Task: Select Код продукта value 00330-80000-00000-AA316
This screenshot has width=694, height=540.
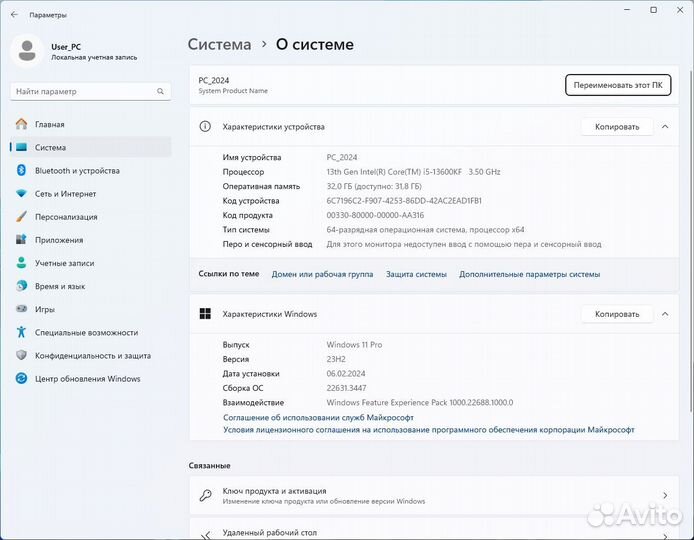Action: pos(375,215)
